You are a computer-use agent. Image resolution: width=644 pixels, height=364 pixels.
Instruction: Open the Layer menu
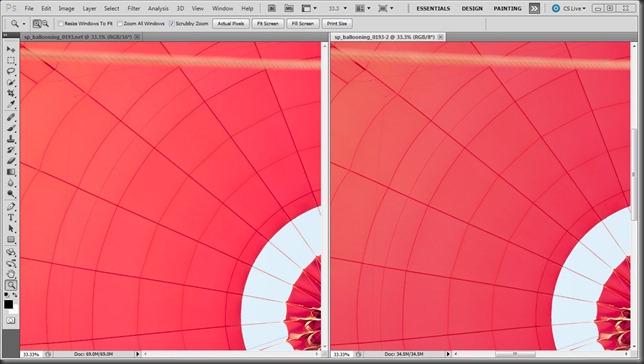click(89, 8)
